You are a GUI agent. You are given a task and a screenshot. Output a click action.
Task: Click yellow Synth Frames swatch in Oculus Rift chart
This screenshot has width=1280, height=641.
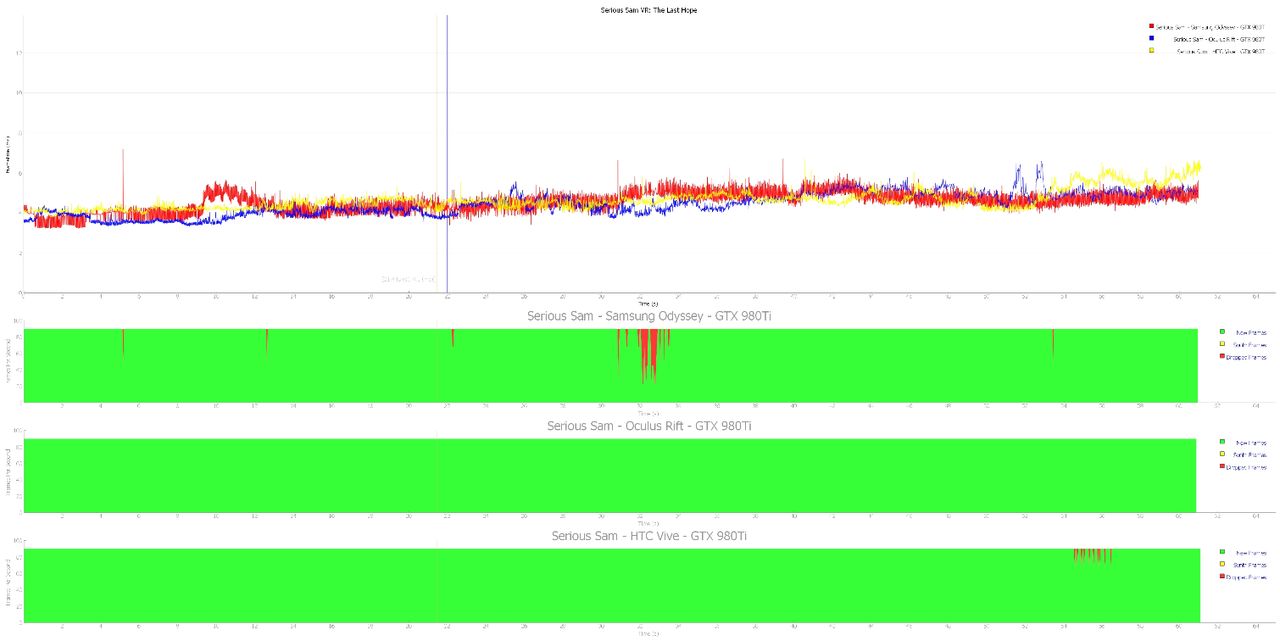(x=1222, y=454)
